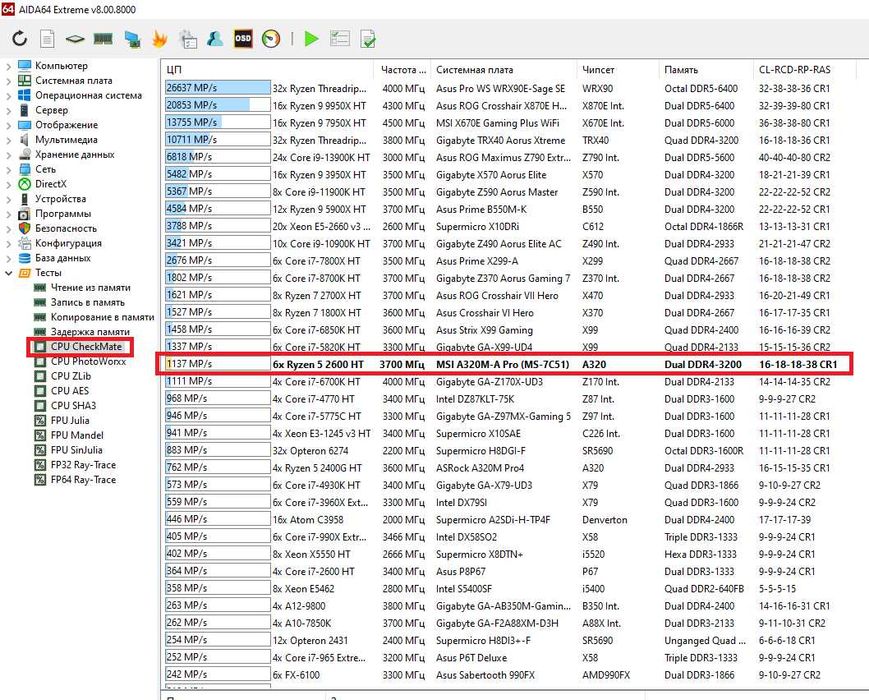Toggle the OSD panel icon
869x700 pixels.
click(x=243, y=39)
